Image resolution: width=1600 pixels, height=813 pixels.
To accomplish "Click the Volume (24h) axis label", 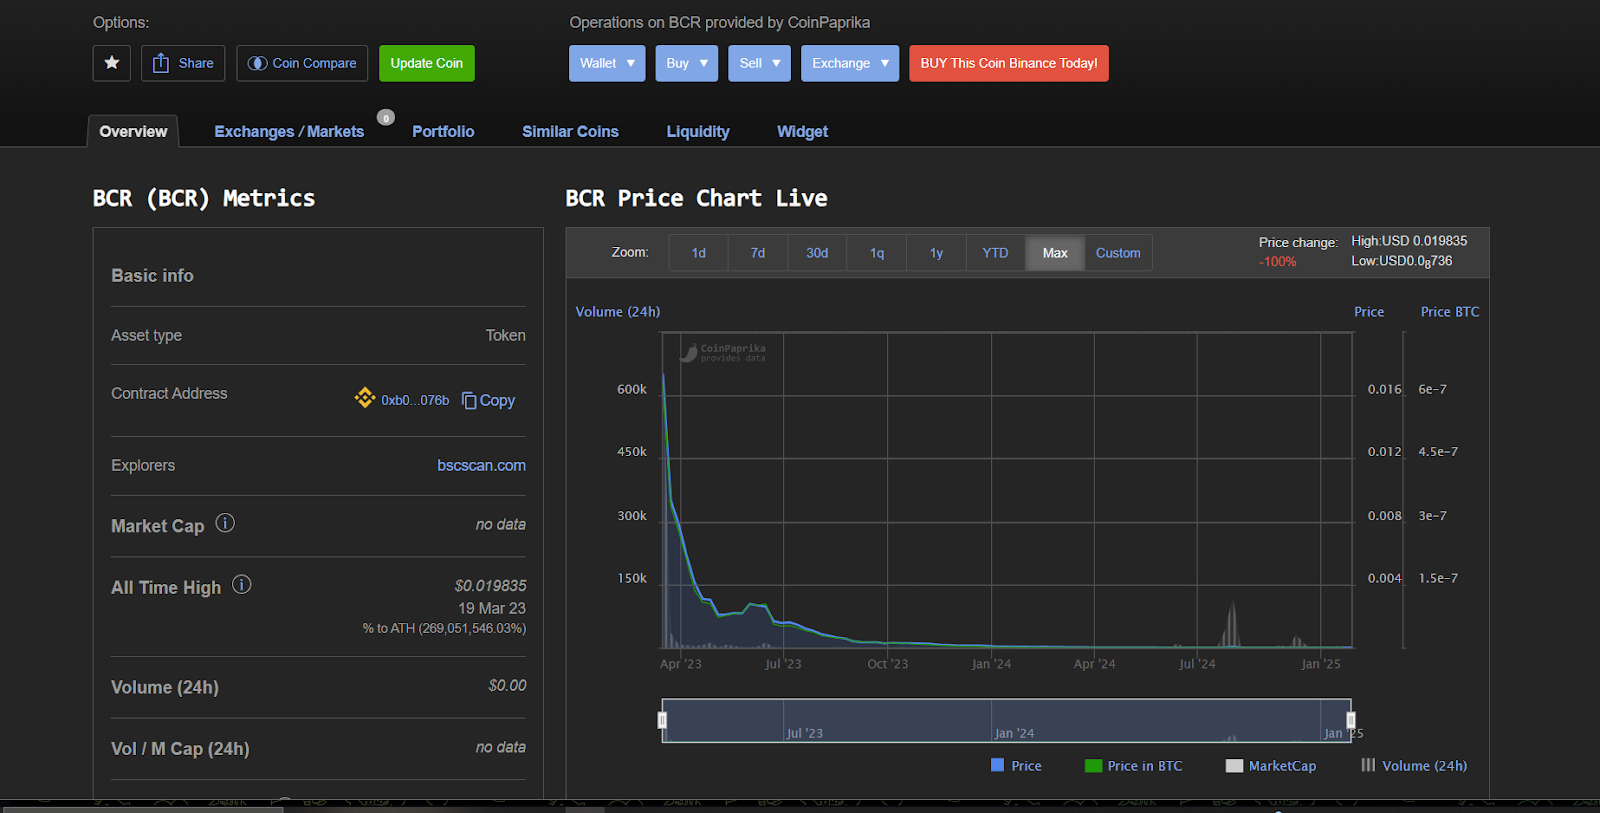I will pos(618,312).
